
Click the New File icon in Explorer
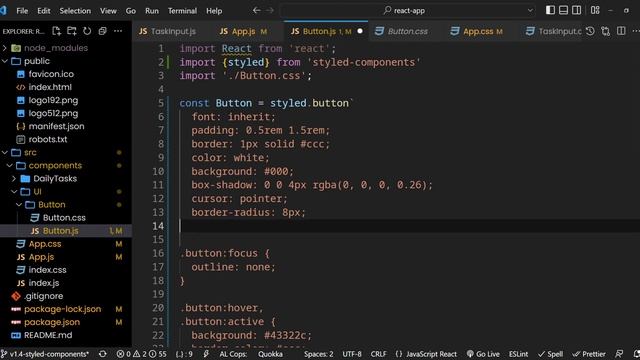pos(56,31)
